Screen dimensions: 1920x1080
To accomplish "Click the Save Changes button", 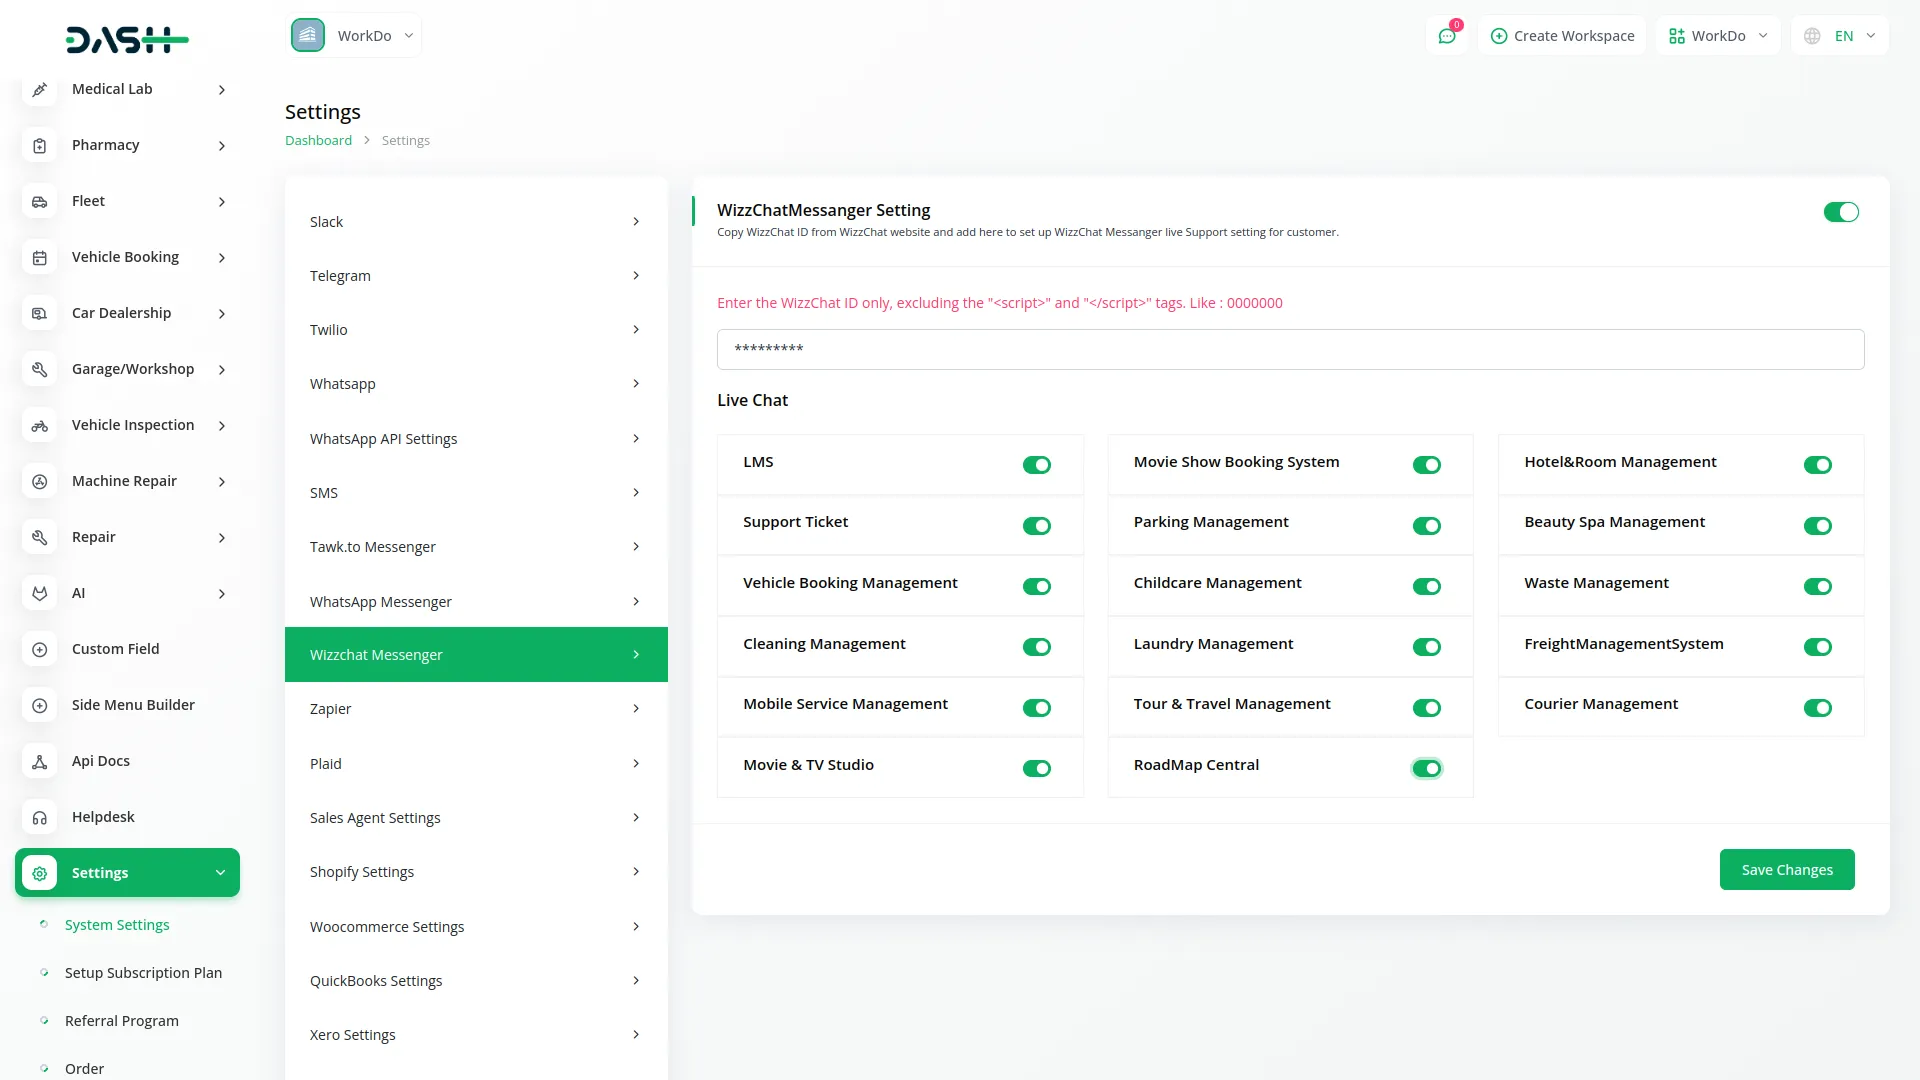I will pyautogui.click(x=1787, y=869).
